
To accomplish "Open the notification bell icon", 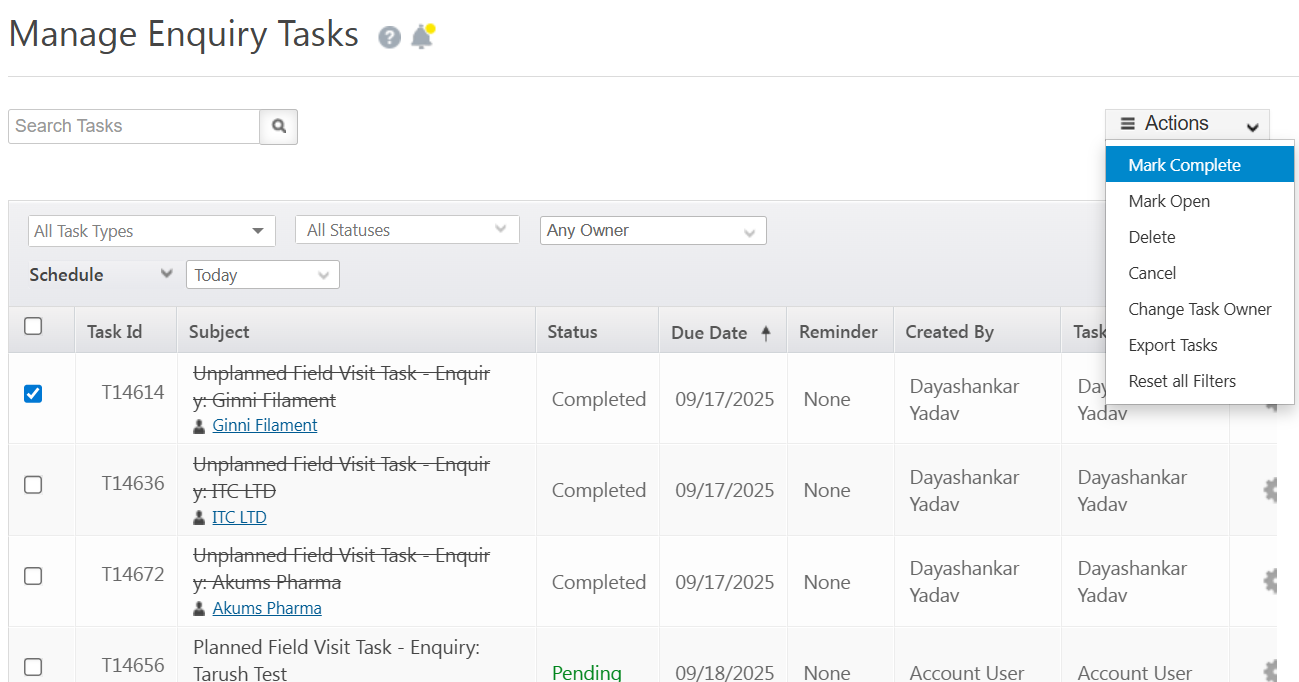I will point(422,37).
